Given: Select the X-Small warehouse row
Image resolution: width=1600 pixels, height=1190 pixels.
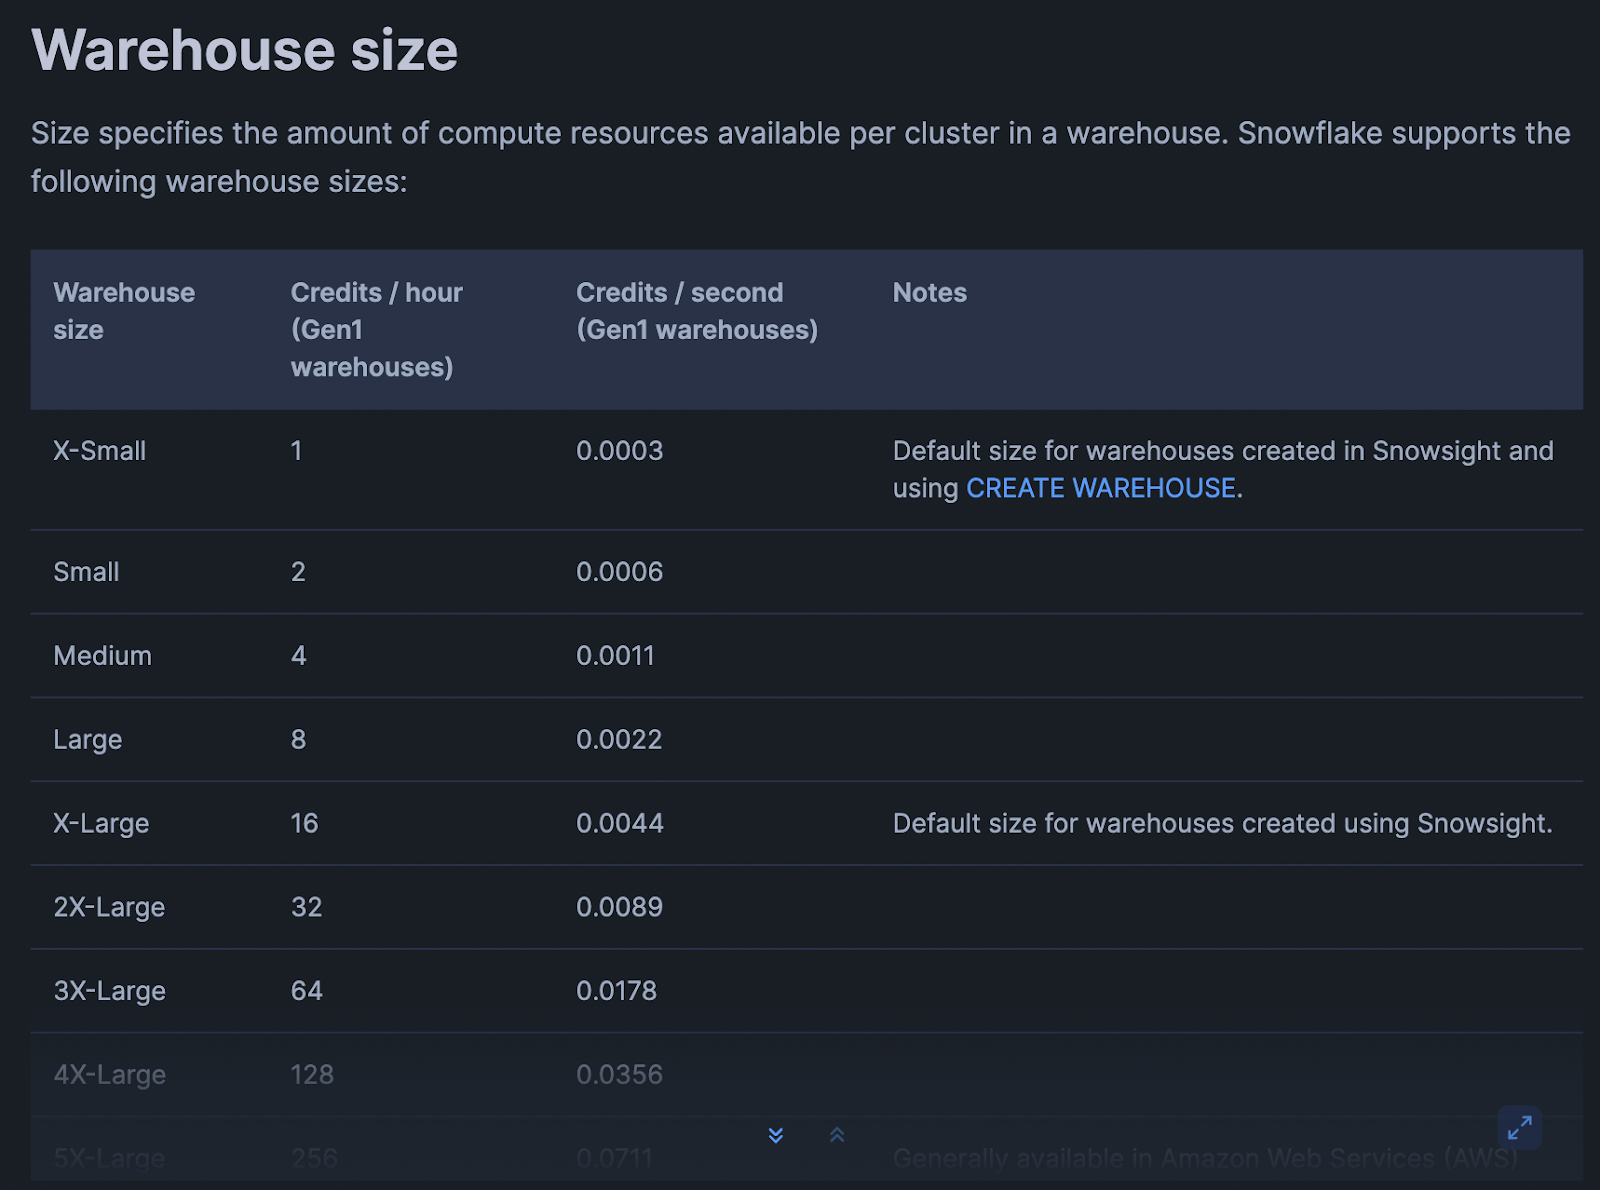Looking at the screenshot, I should click(99, 450).
